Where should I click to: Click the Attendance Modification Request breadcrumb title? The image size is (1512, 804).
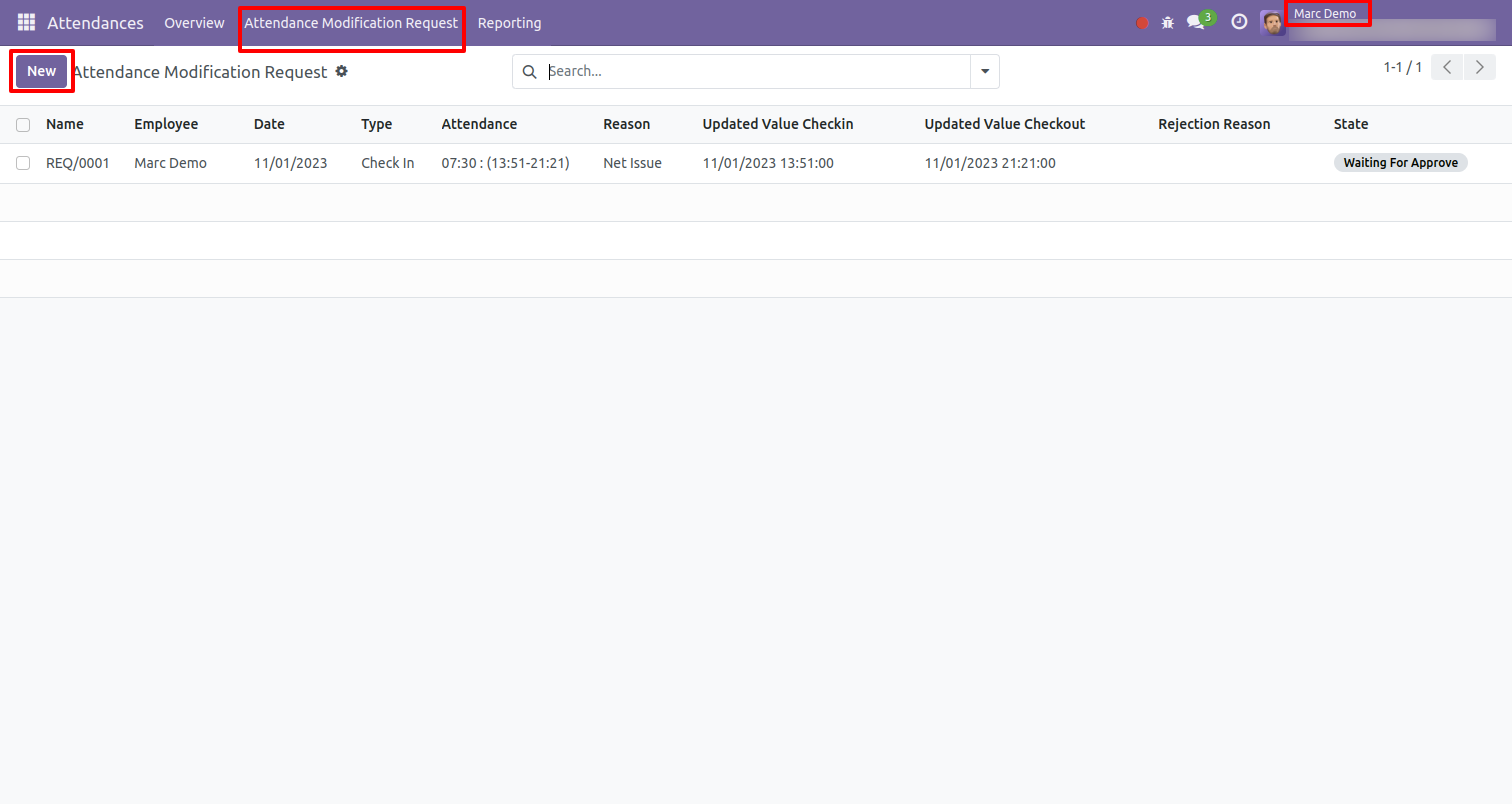[200, 72]
